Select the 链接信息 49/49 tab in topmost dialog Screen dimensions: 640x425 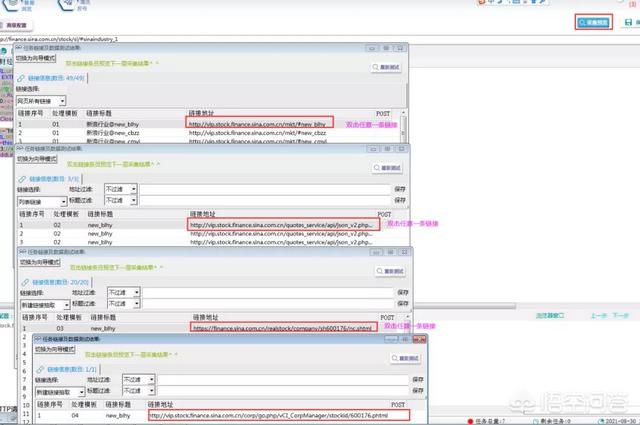click(x=51, y=78)
